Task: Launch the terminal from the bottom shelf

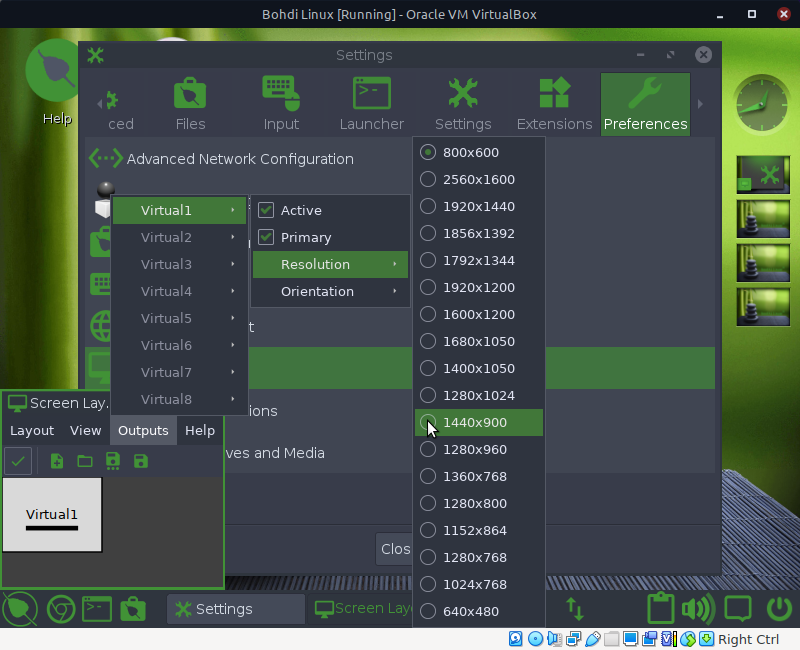Action: pos(96,608)
